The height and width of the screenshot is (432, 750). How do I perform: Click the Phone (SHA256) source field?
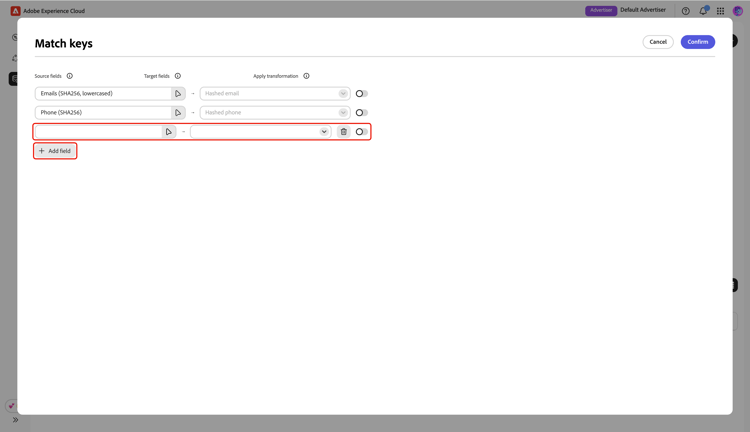click(103, 113)
